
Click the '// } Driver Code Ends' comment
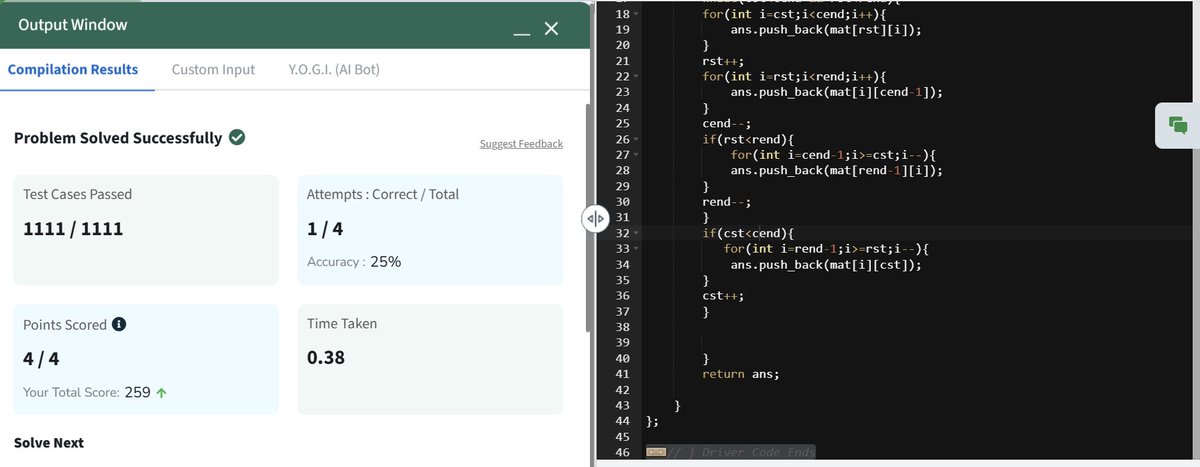tap(741, 452)
